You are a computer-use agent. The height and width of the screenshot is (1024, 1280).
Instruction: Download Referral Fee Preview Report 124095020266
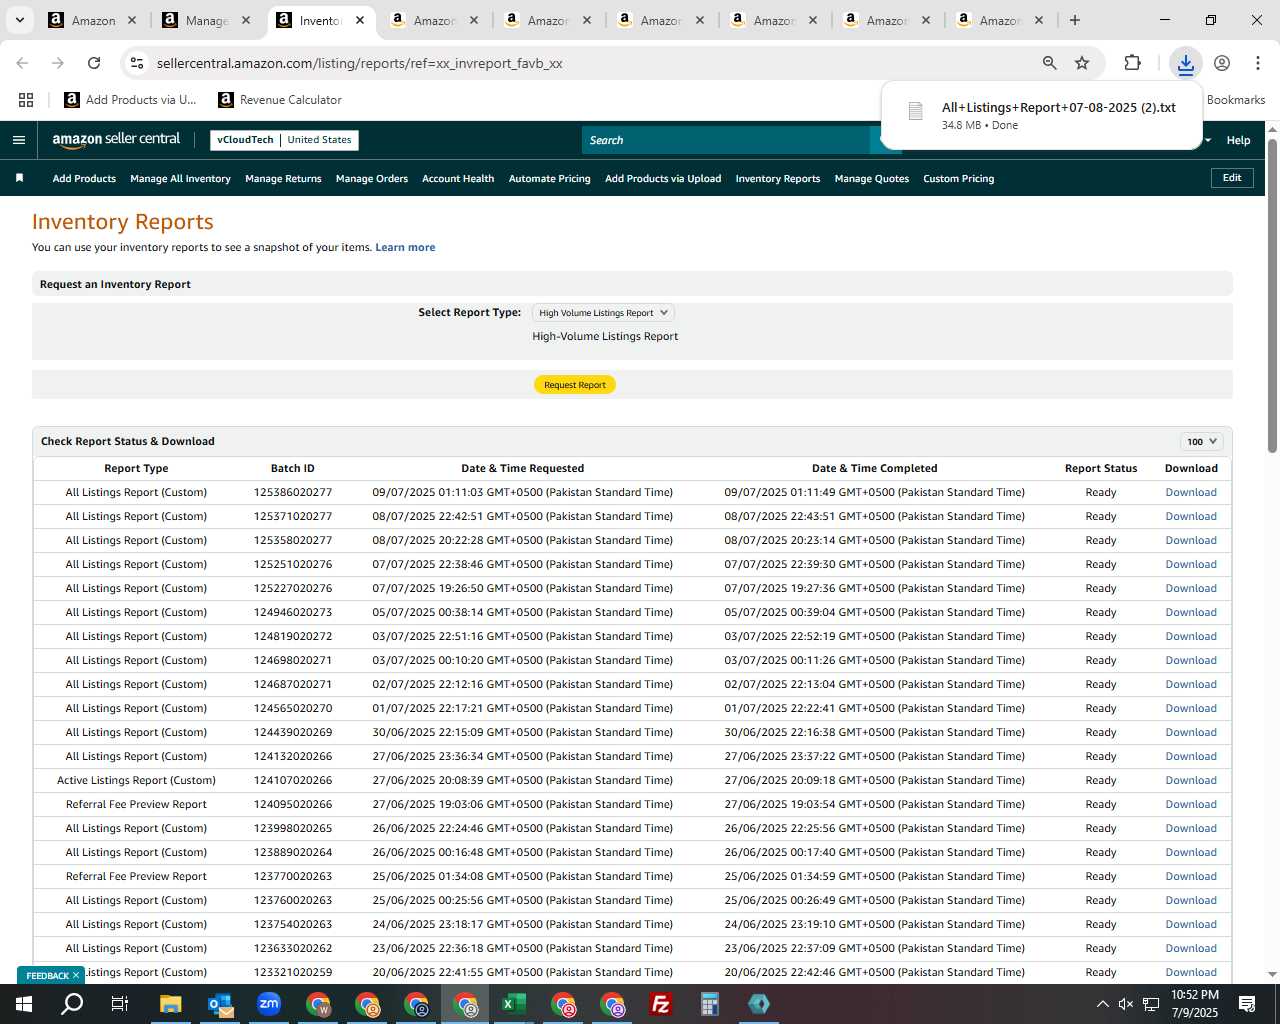pyautogui.click(x=1191, y=804)
